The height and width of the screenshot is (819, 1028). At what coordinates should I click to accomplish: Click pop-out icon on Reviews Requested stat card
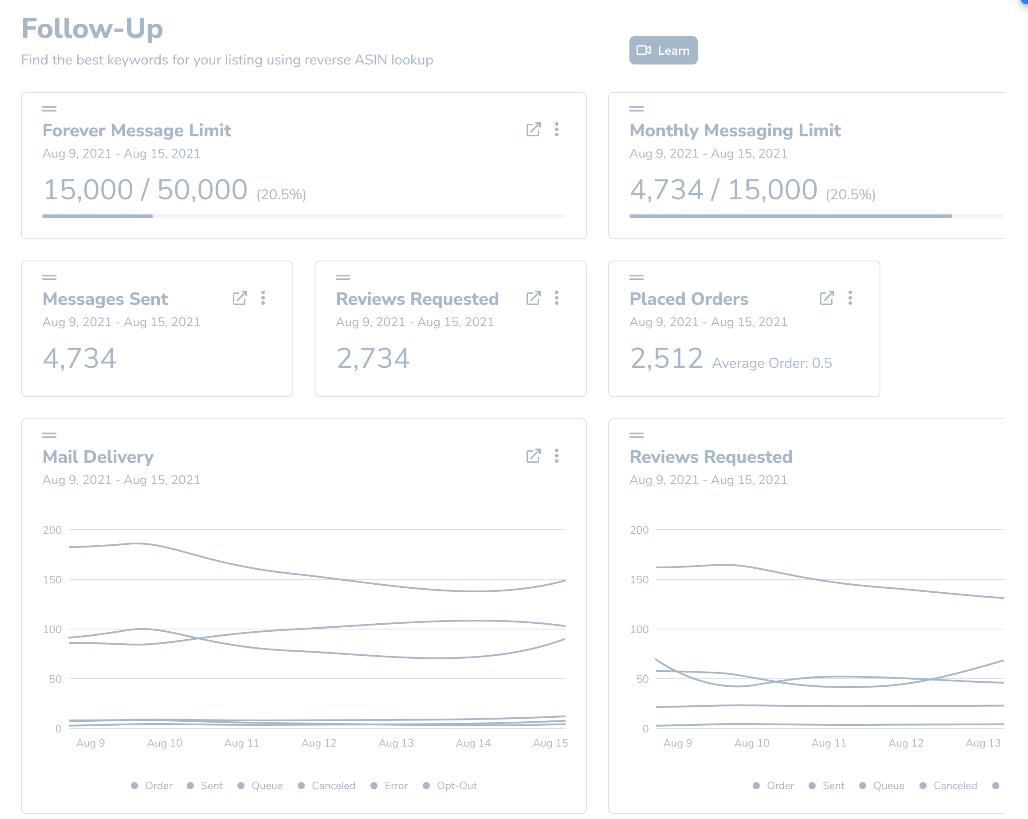tap(533, 298)
